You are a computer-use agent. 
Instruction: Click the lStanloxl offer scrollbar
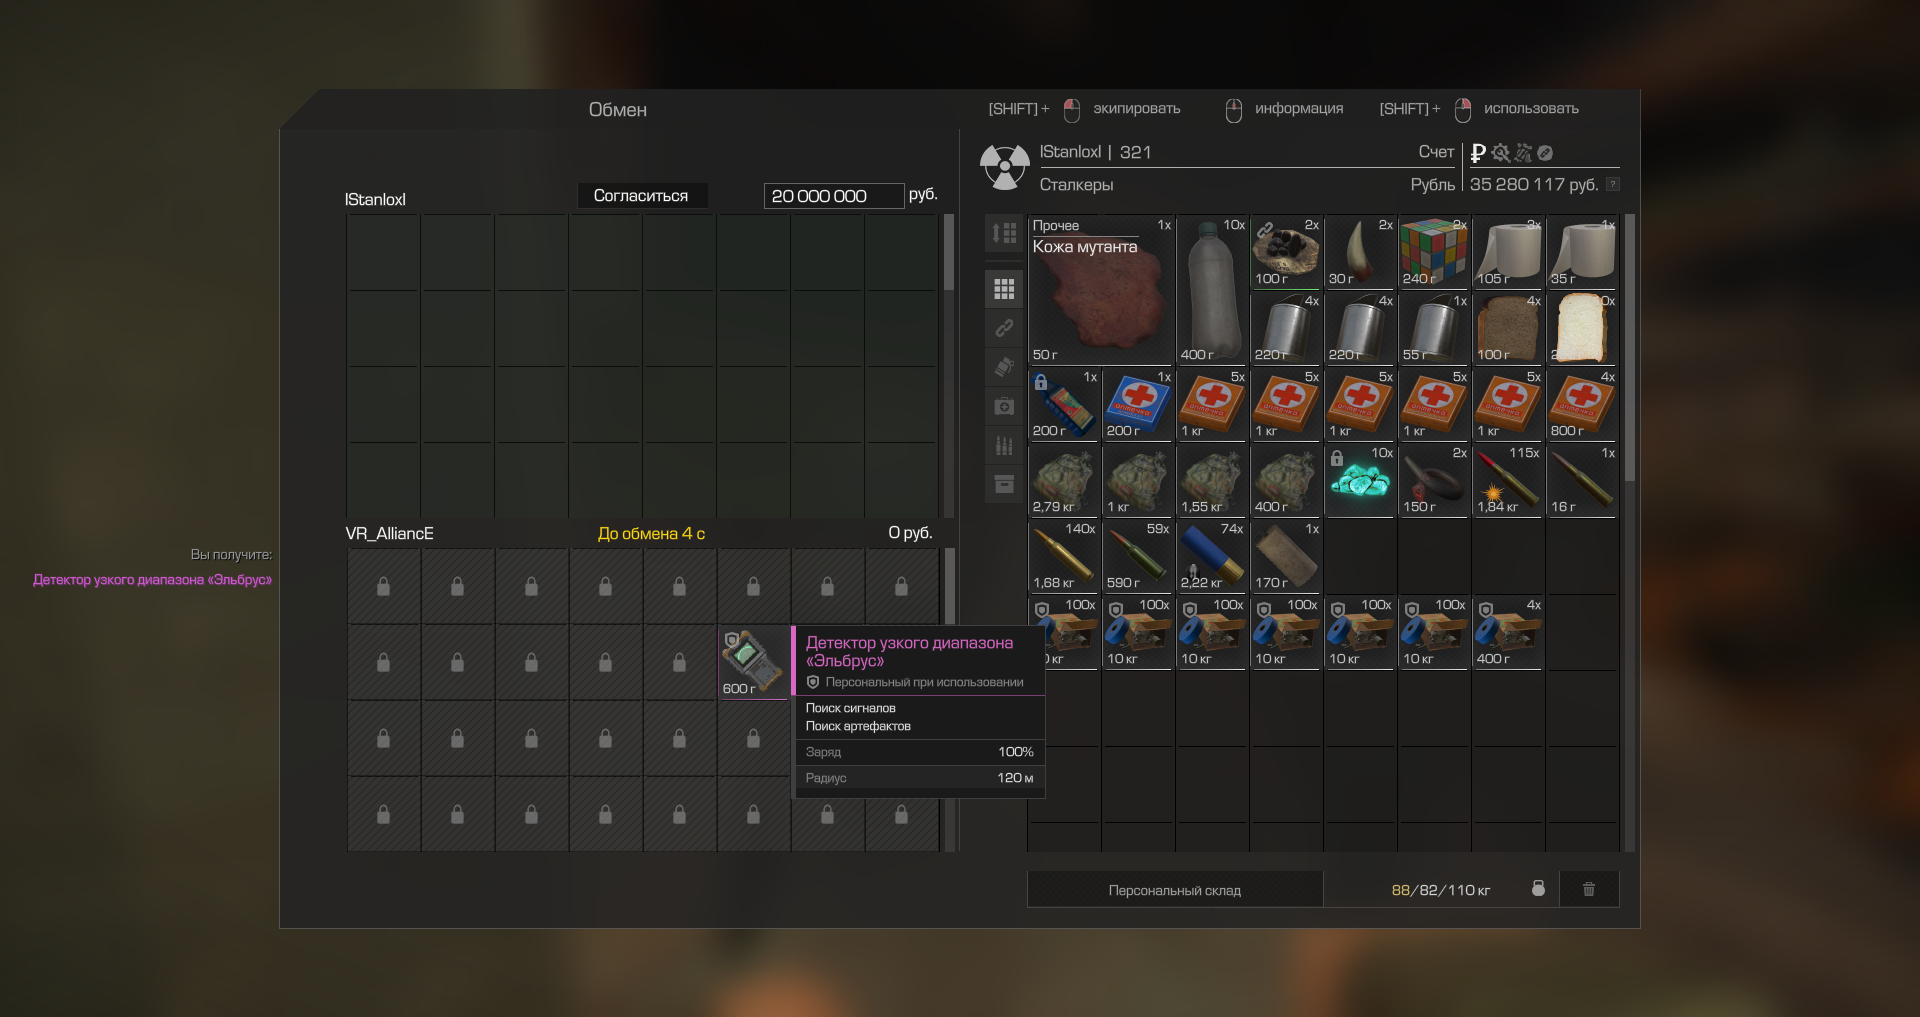click(949, 252)
